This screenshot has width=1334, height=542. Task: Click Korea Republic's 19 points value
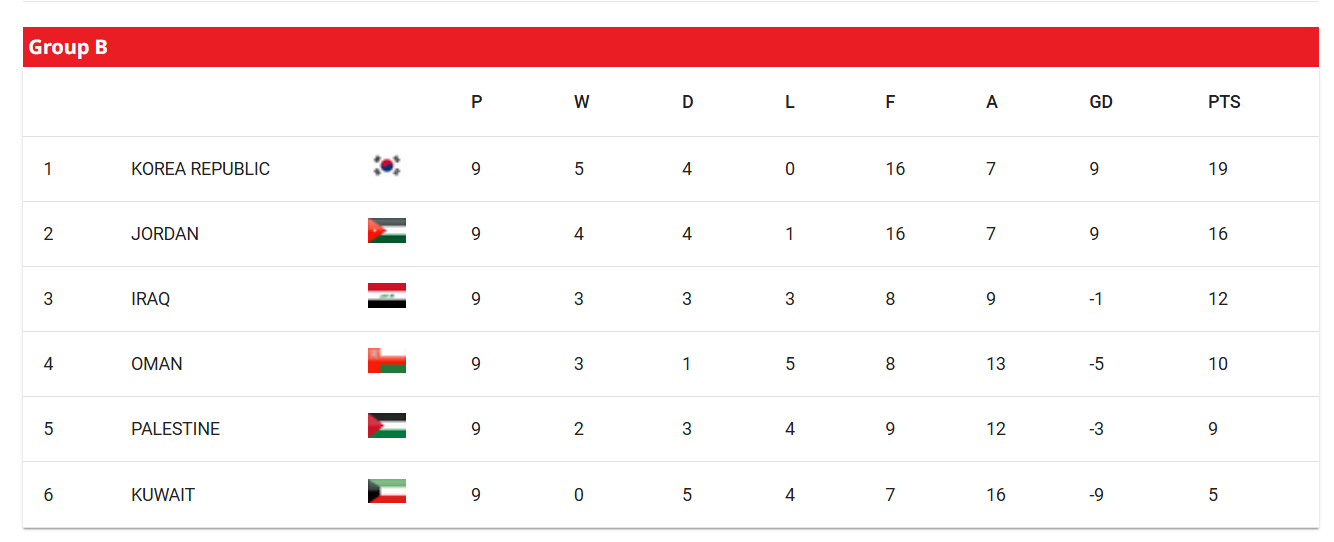pyautogui.click(x=1218, y=169)
